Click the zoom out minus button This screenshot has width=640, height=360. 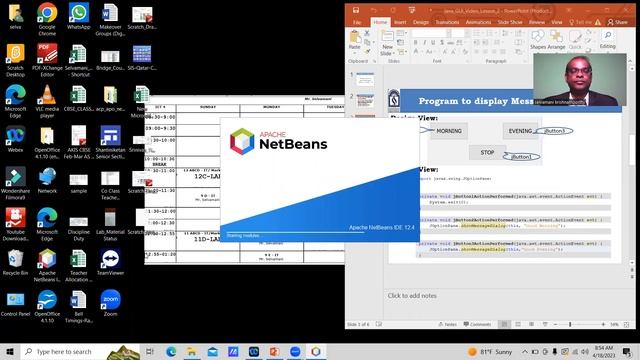click(555, 324)
